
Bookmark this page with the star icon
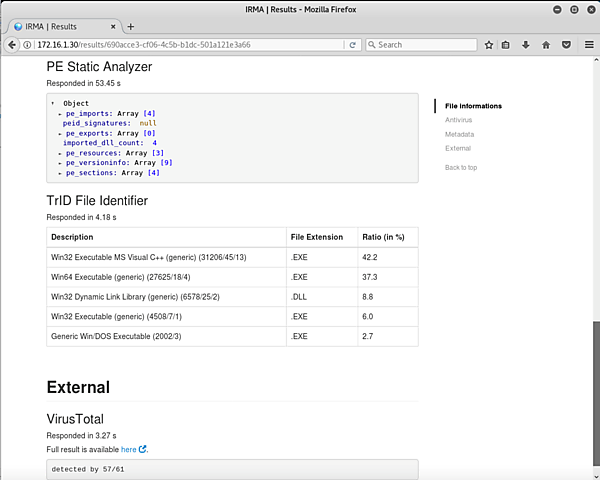pyautogui.click(x=489, y=45)
